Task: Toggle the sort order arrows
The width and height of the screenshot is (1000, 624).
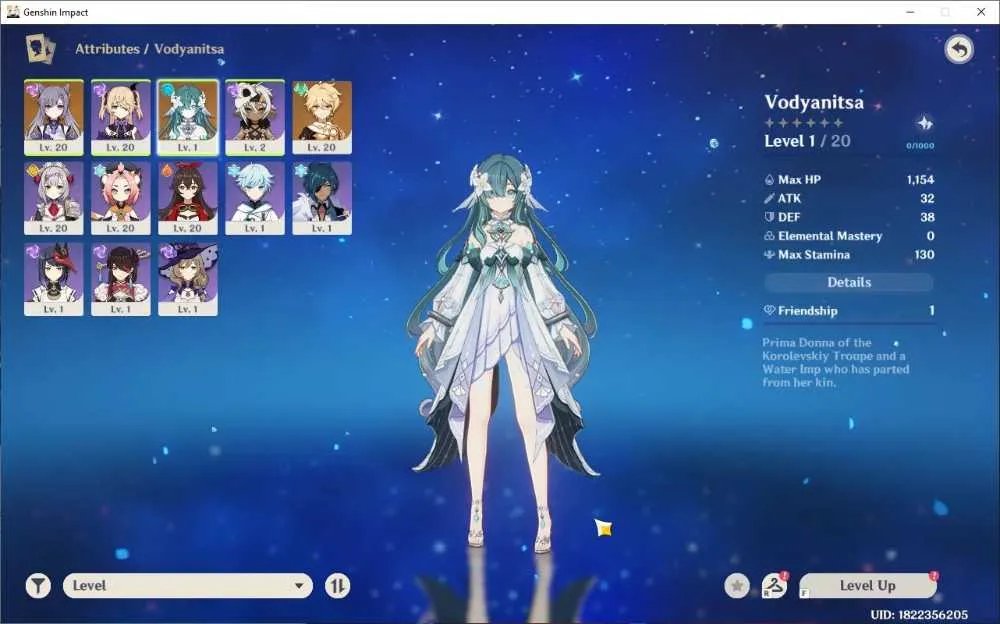Action: pyautogui.click(x=337, y=585)
